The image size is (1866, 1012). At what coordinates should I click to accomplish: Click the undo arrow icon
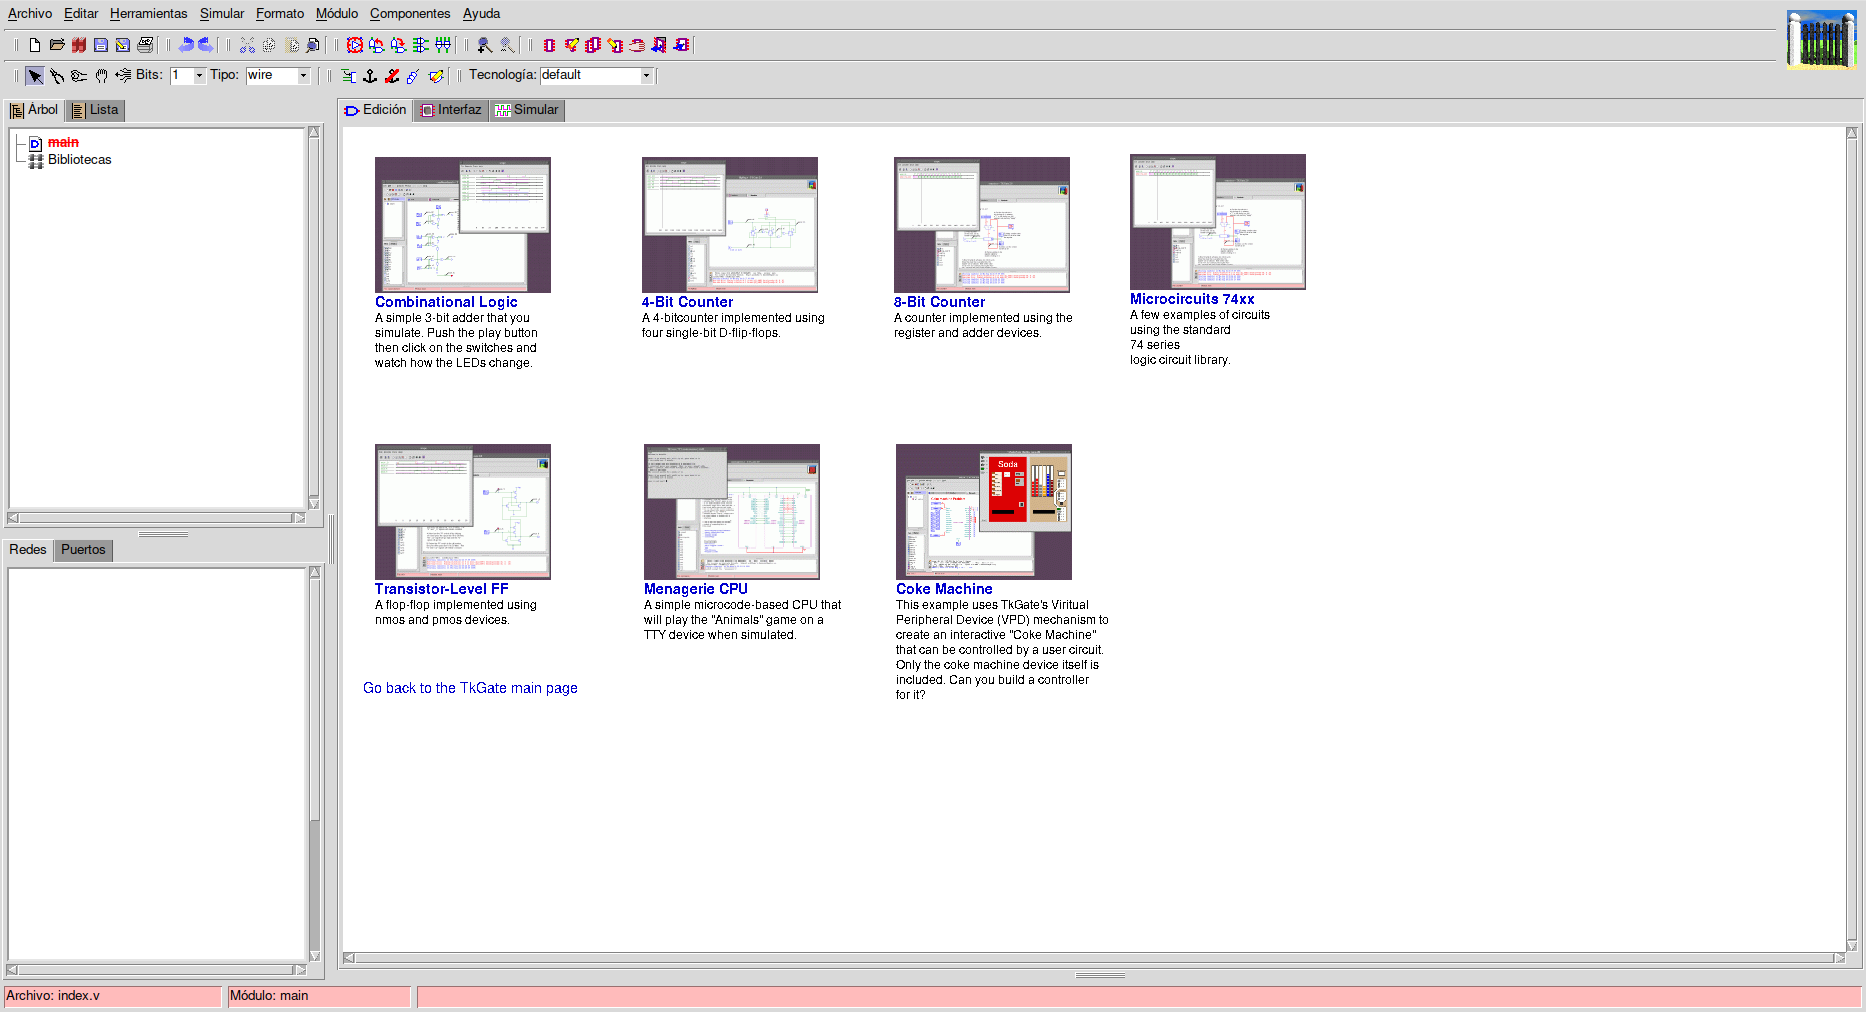(186, 45)
